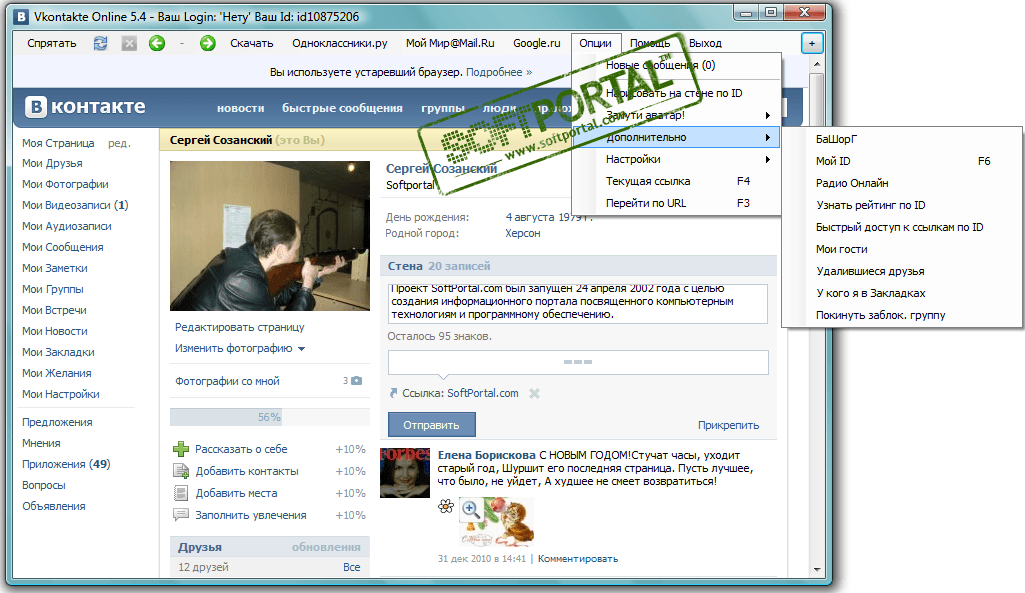
Task: Click the plus button at toolbar right
Action: 812,44
